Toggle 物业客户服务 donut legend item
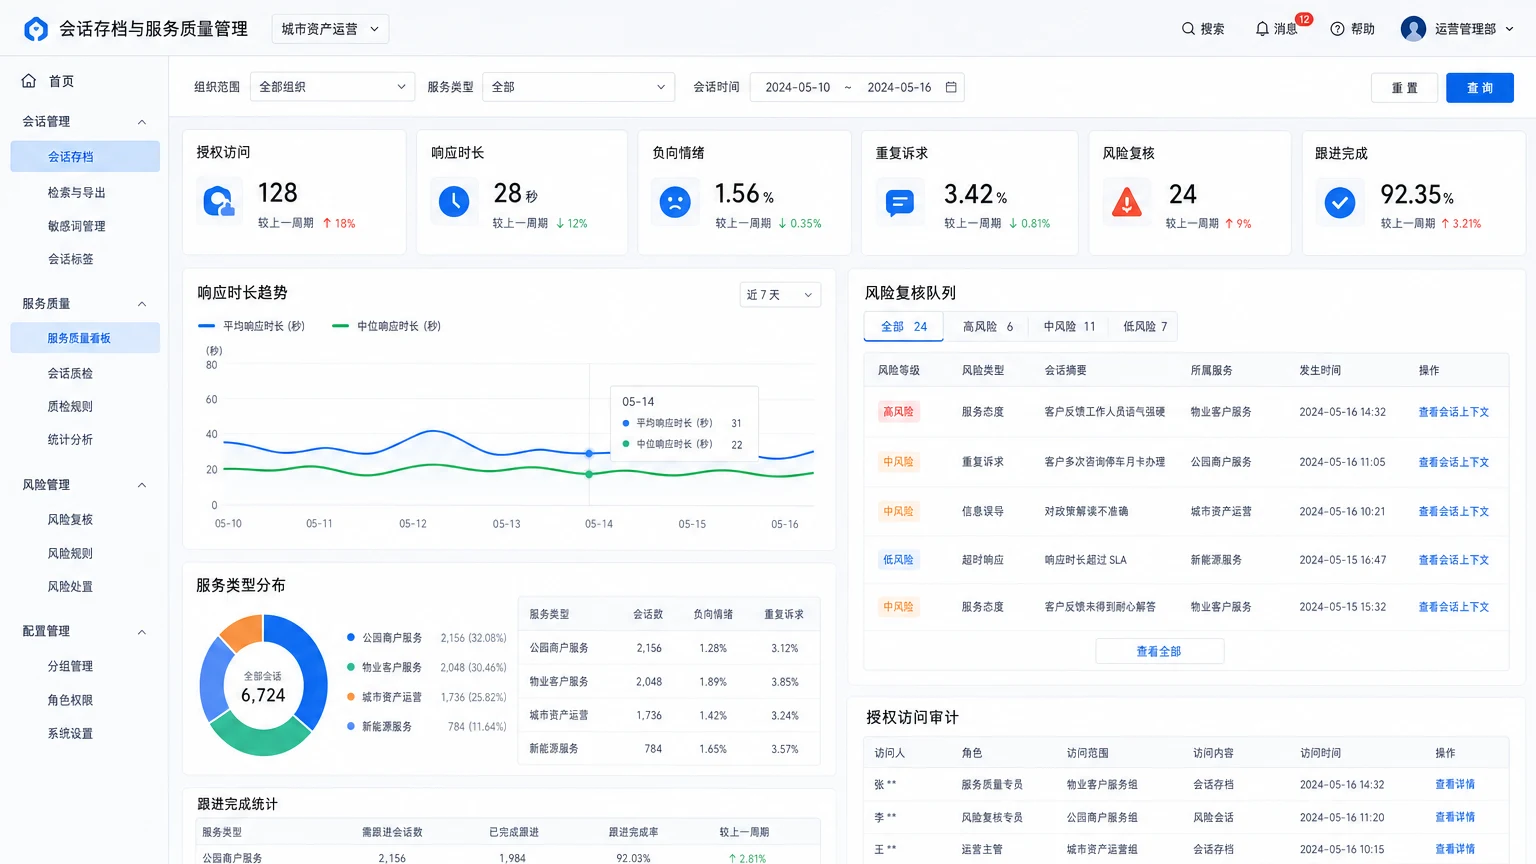The height and width of the screenshot is (864, 1536). click(x=385, y=667)
